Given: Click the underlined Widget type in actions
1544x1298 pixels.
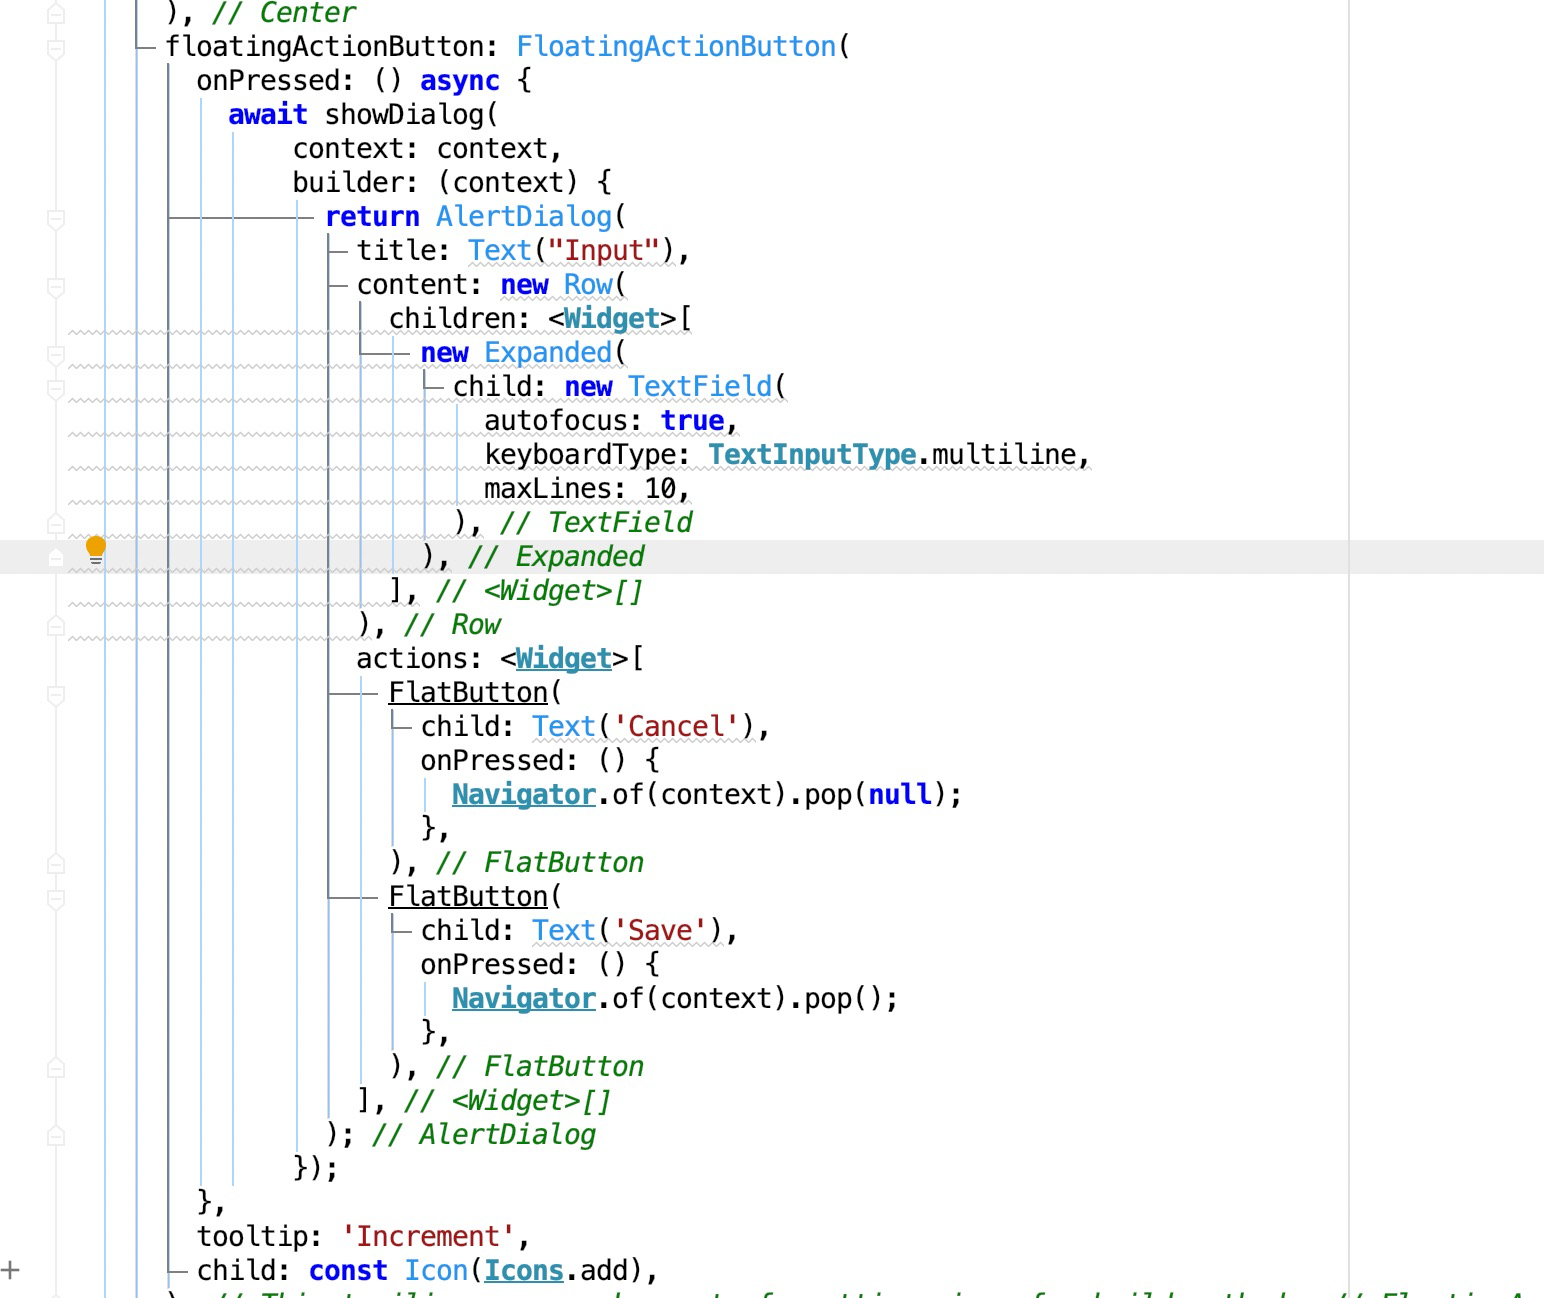Looking at the screenshot, I should coord(563,658).
